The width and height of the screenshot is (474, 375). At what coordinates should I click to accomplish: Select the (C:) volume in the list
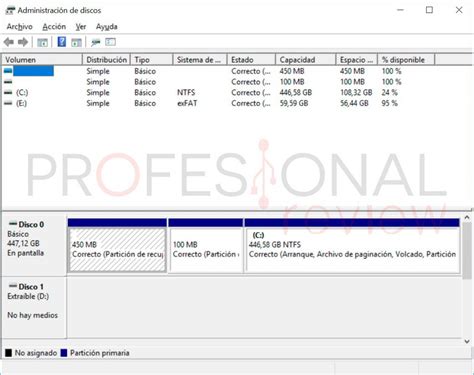click(x=22, y=93)
